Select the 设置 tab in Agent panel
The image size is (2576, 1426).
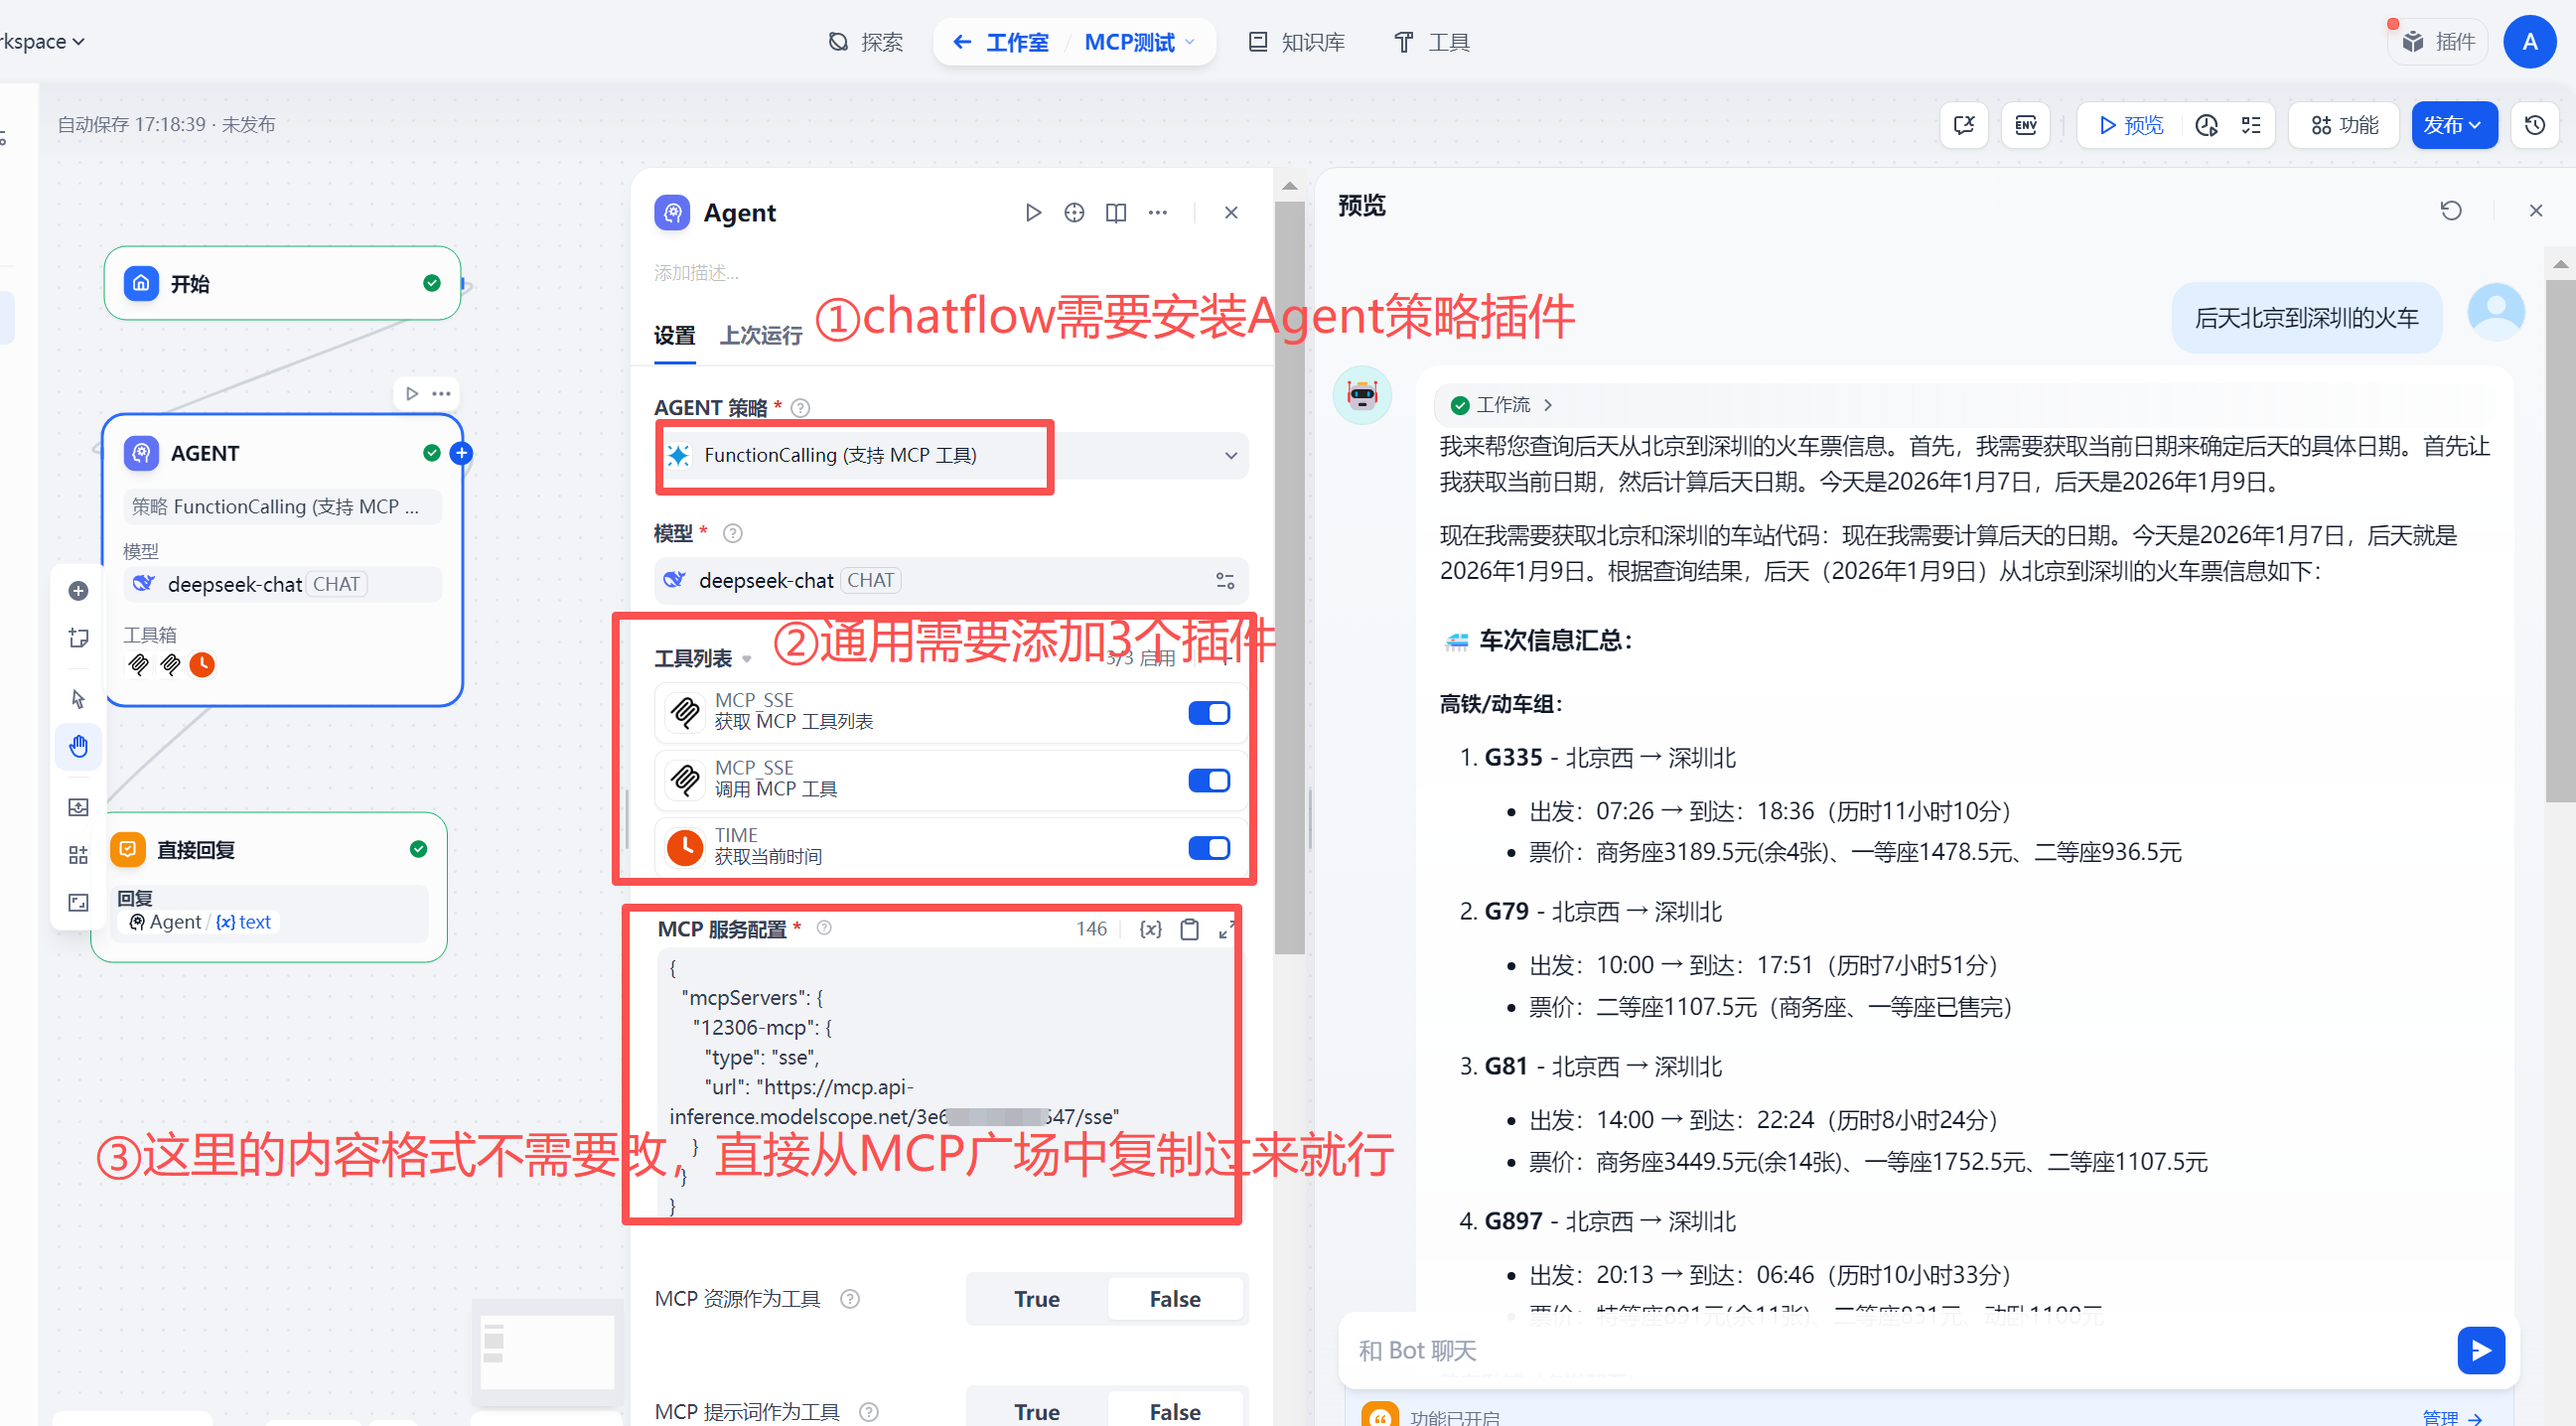coord(674,335)
